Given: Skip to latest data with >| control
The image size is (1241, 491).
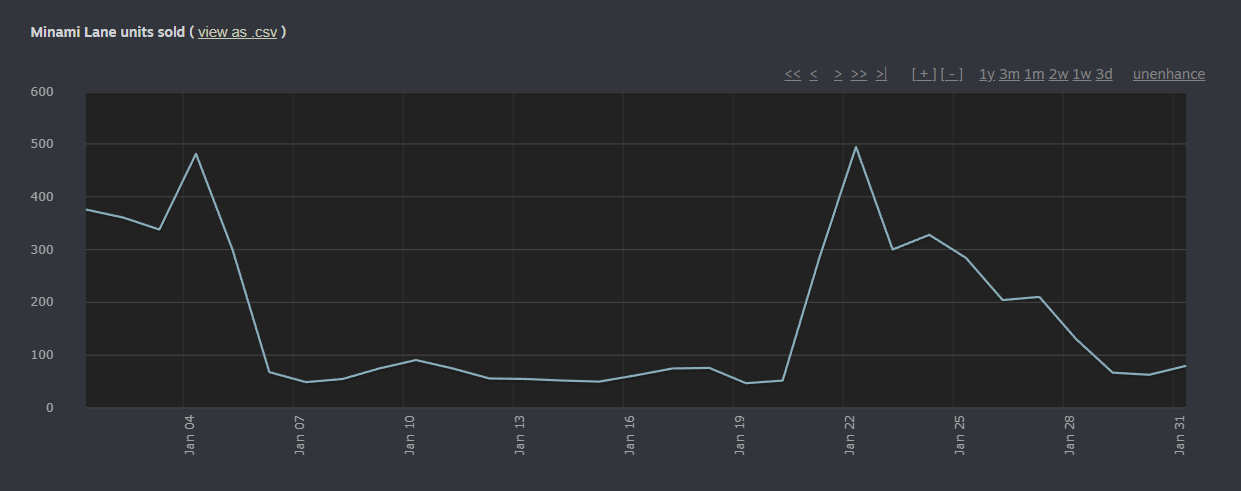Looking at the screenshot, I should (x=881, y=74).
